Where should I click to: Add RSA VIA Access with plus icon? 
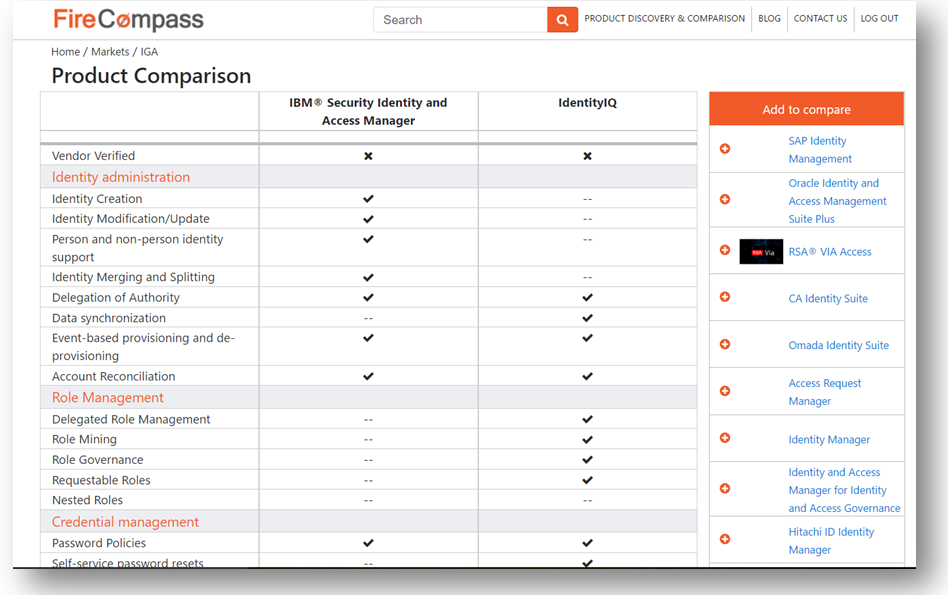click(x=725, y=250)
